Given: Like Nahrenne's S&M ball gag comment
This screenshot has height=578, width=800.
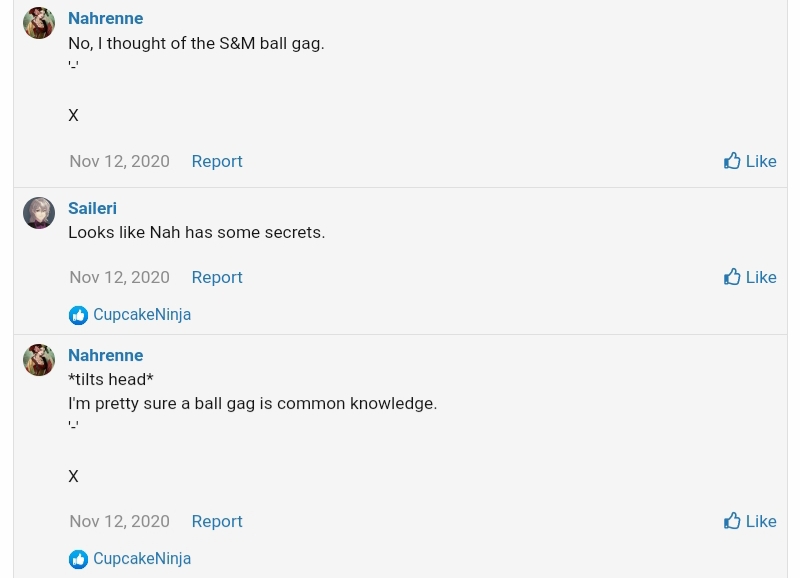Looking at the screenshot, I should [750, 161].
